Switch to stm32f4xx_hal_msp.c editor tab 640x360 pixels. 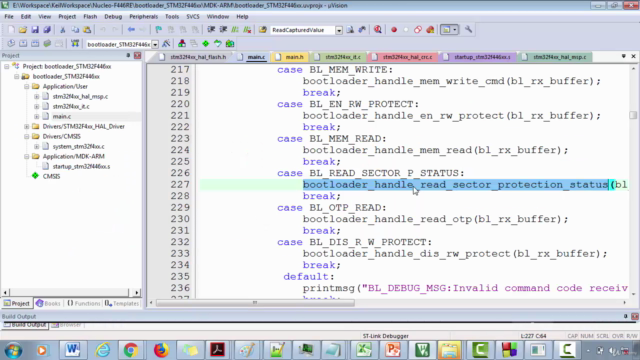(556, 57)
